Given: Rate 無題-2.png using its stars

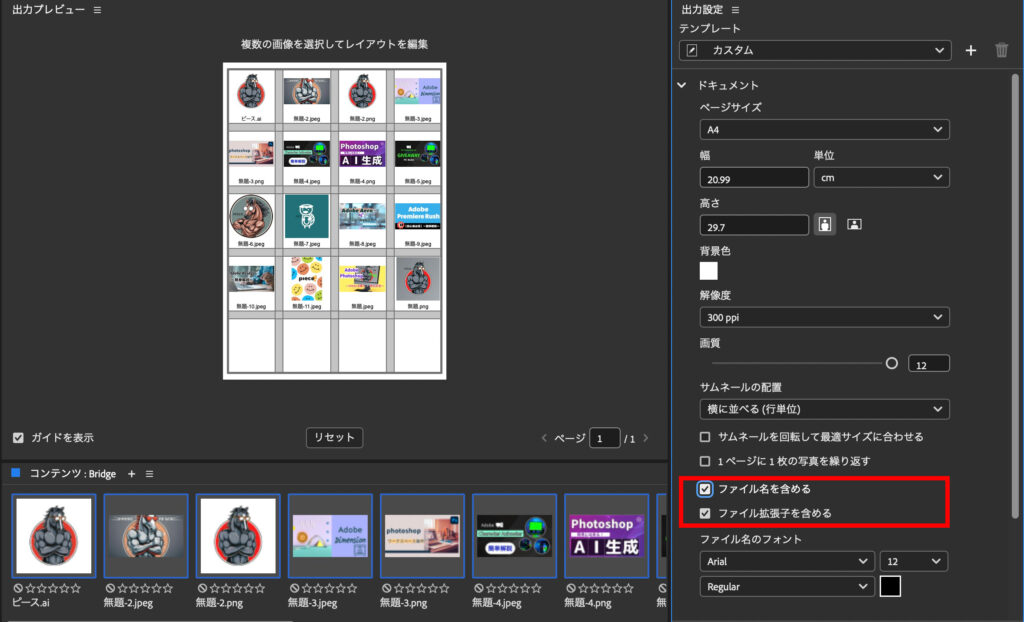Looking at the screenshot, I should (x=238, y=588).
